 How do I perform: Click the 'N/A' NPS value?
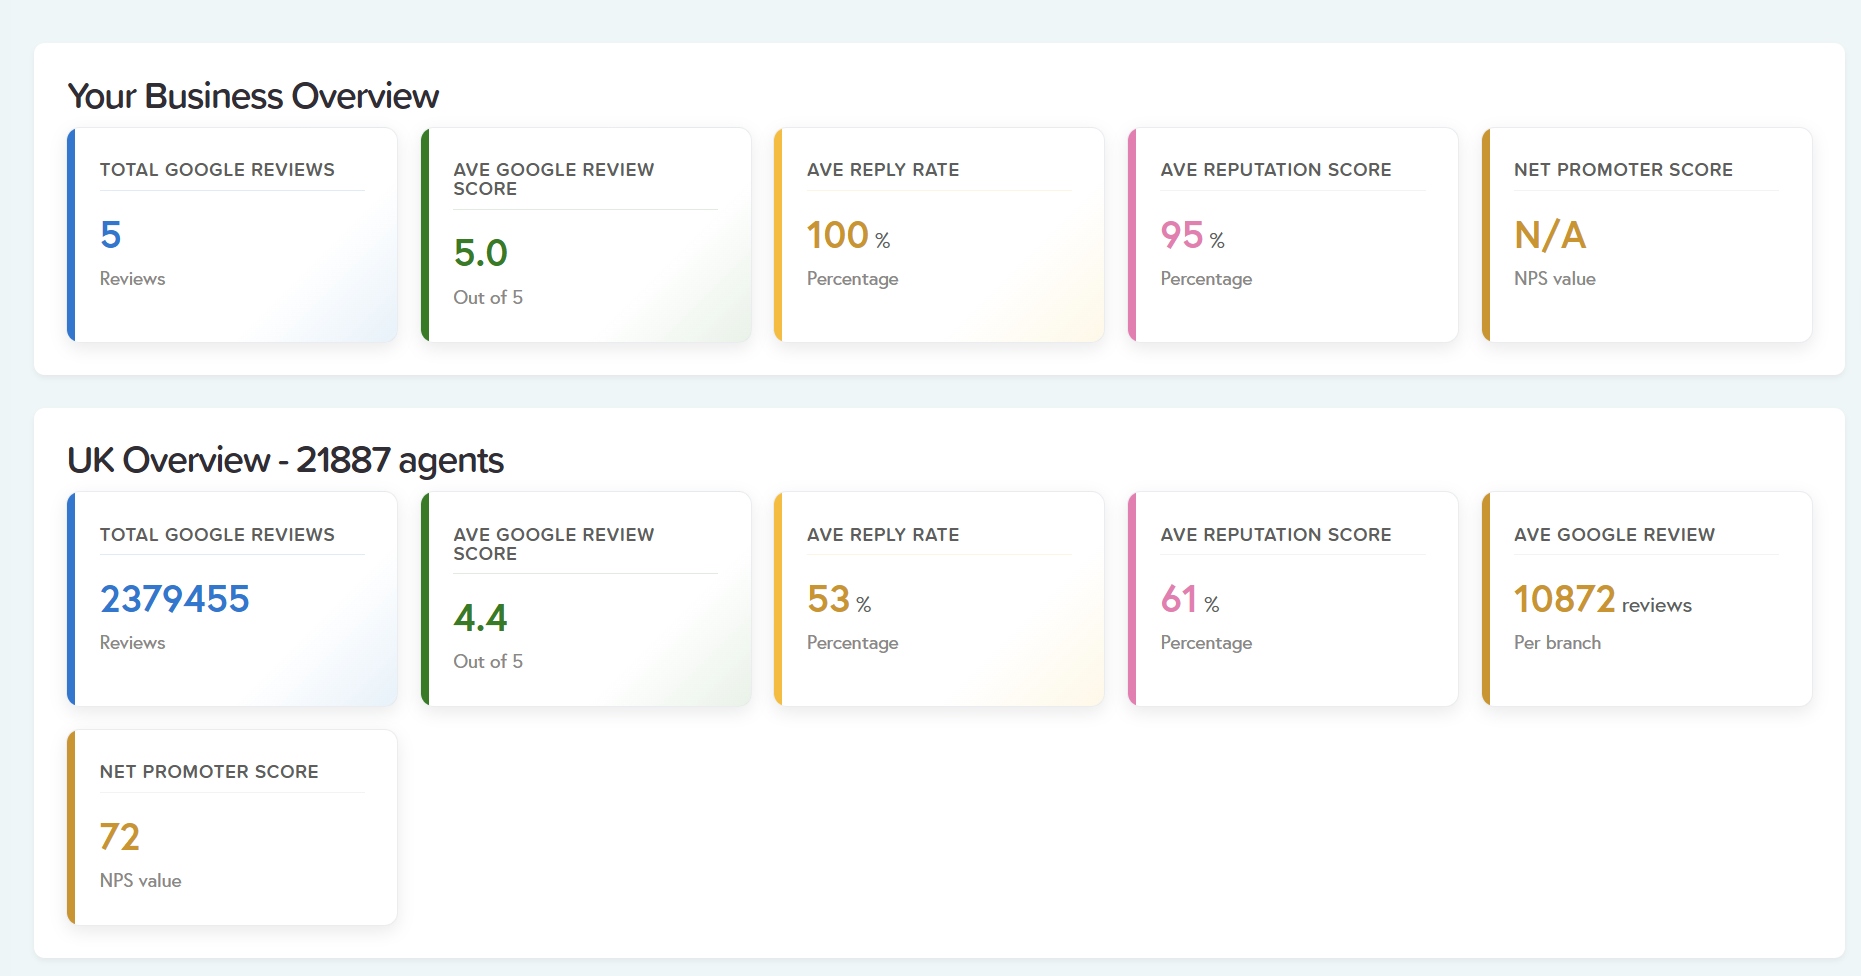coord(1550,235)
